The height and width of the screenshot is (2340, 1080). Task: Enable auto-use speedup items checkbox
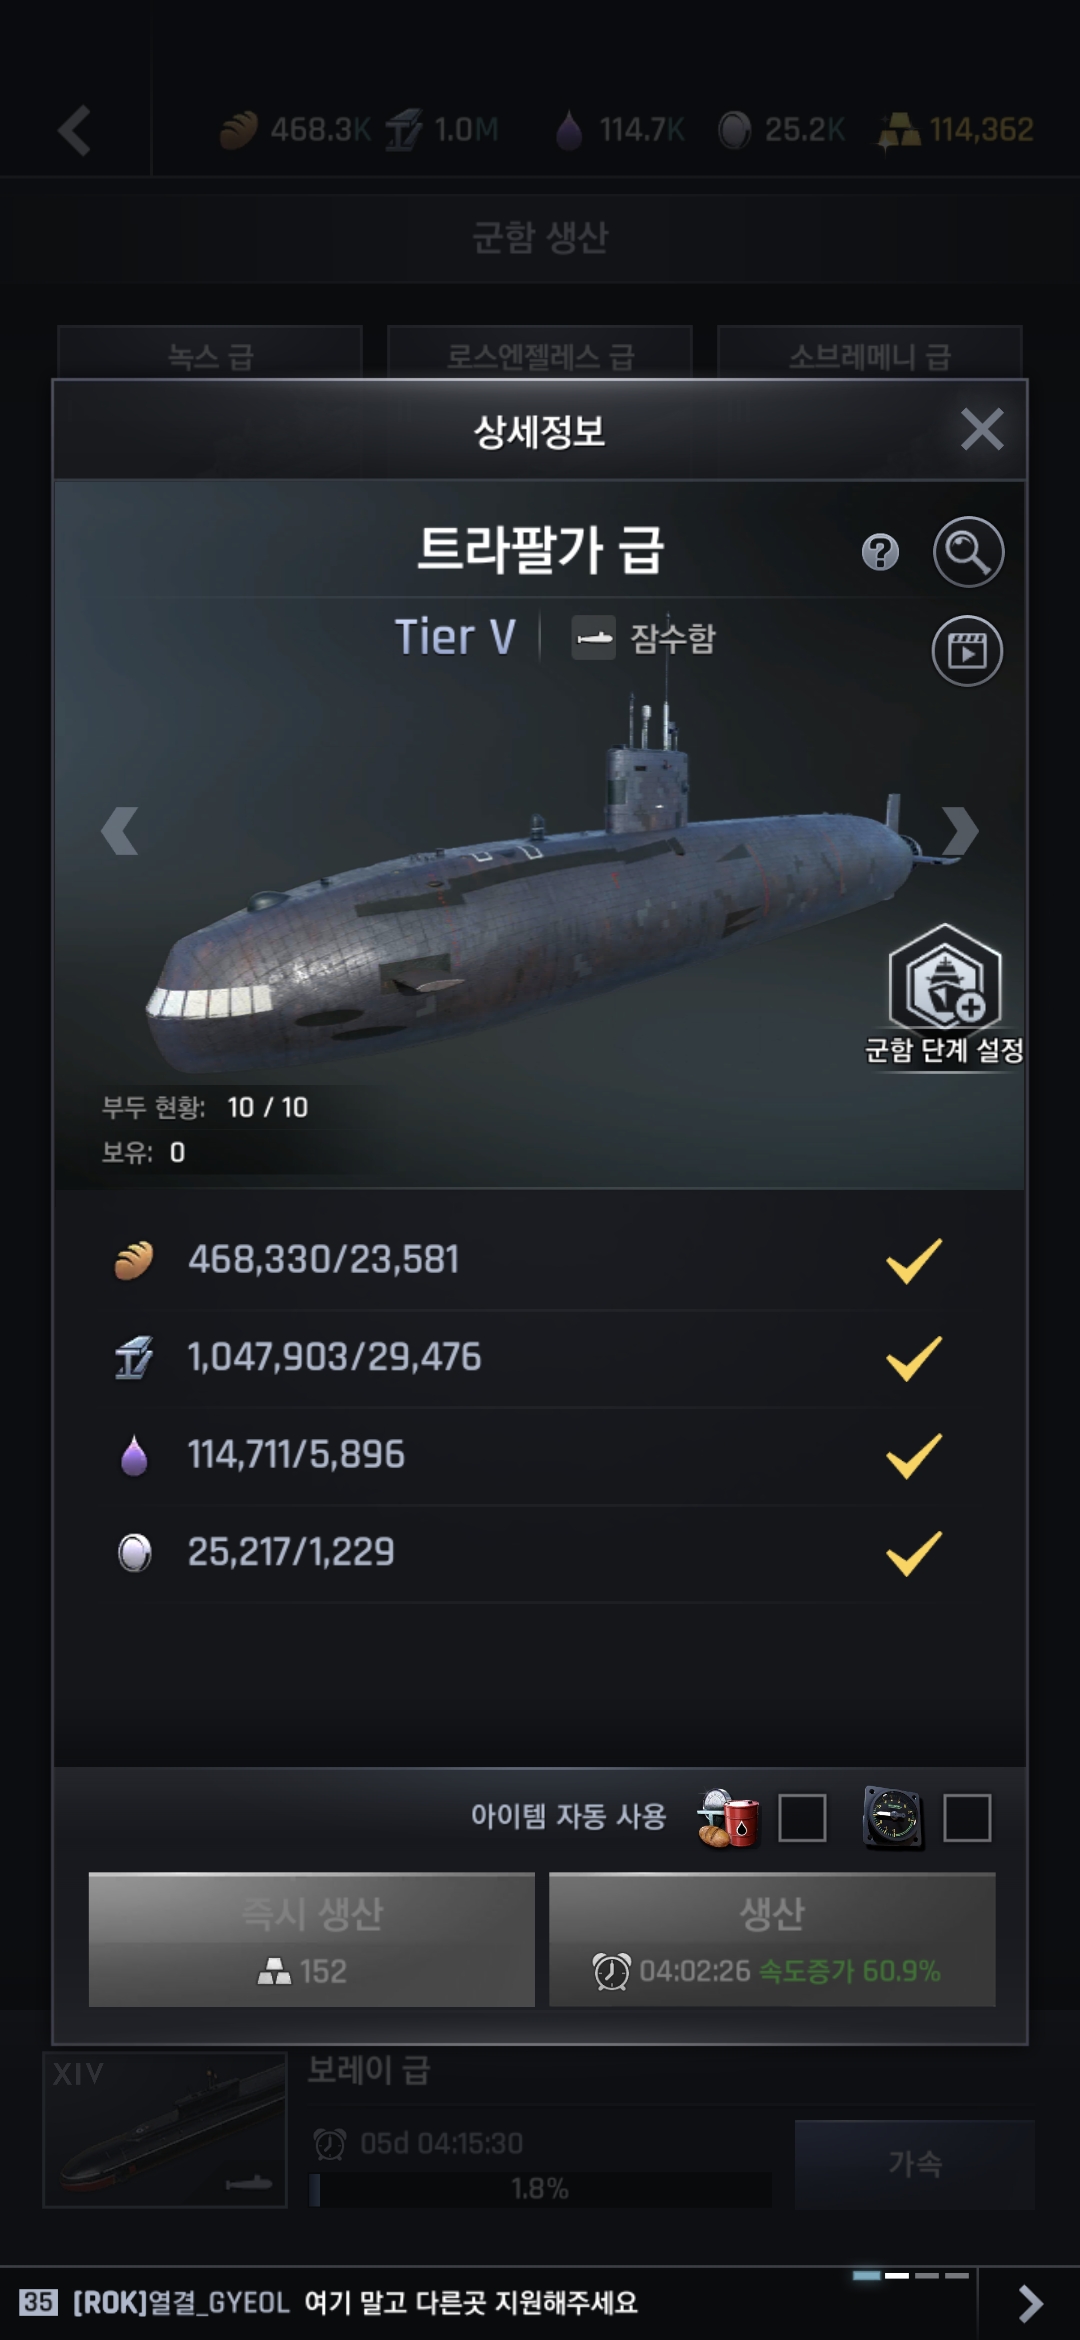(967, 1817)
